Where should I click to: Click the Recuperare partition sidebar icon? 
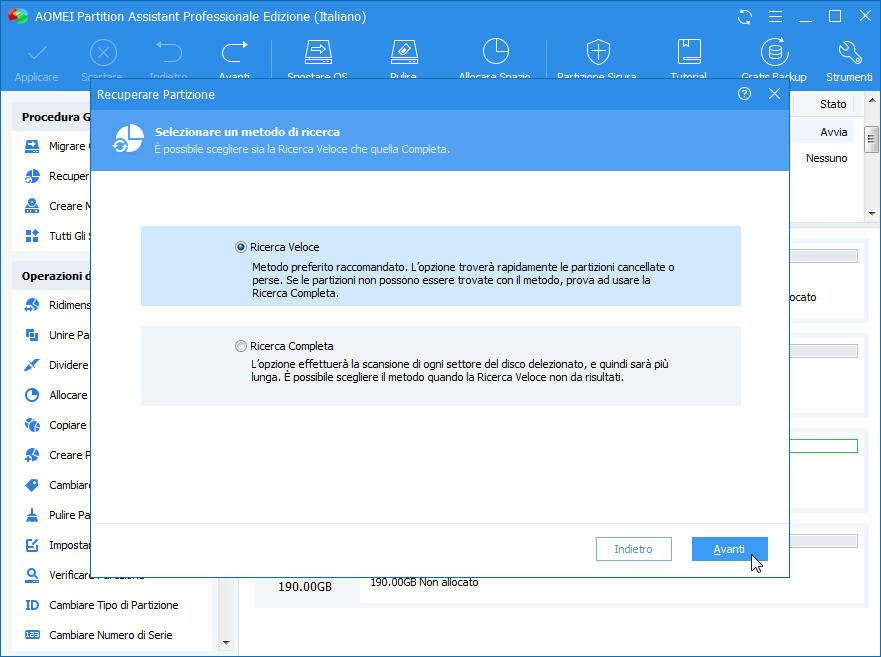pyautogui.click(x=32, y=176)
